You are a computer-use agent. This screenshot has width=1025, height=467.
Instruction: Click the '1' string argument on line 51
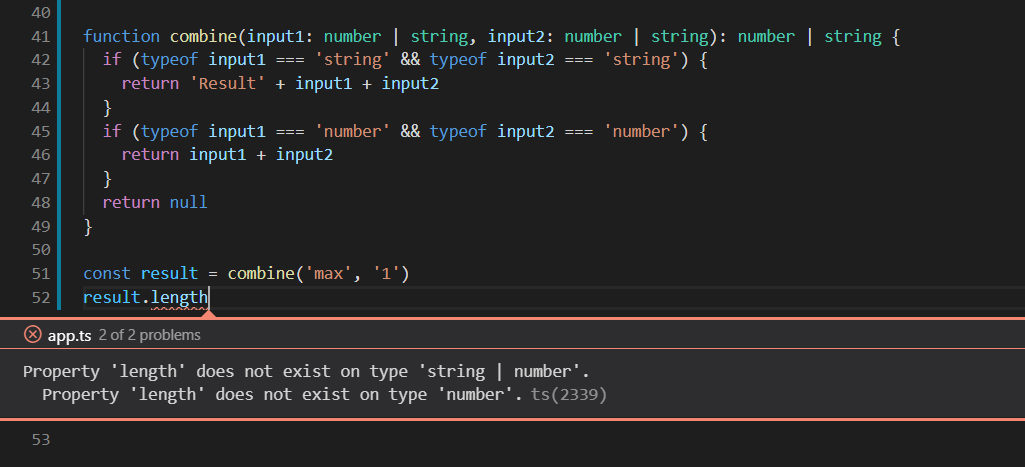(x=386, y=273)
